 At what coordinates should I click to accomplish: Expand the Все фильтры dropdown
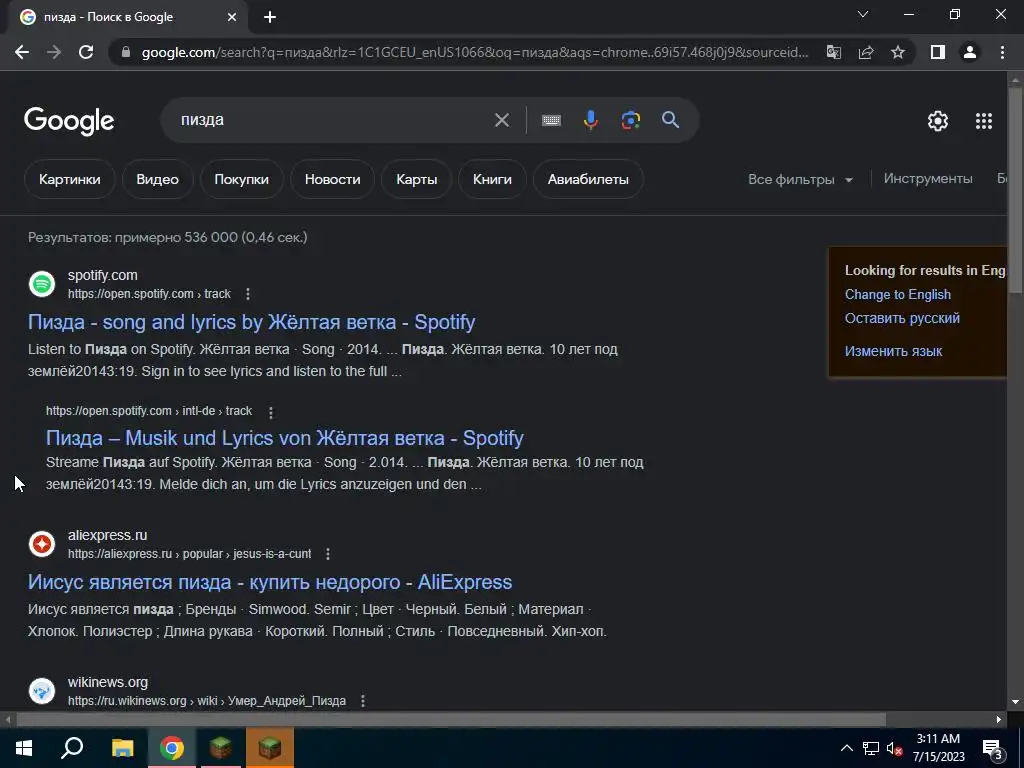pyautogui.click(x=801, y=179)
